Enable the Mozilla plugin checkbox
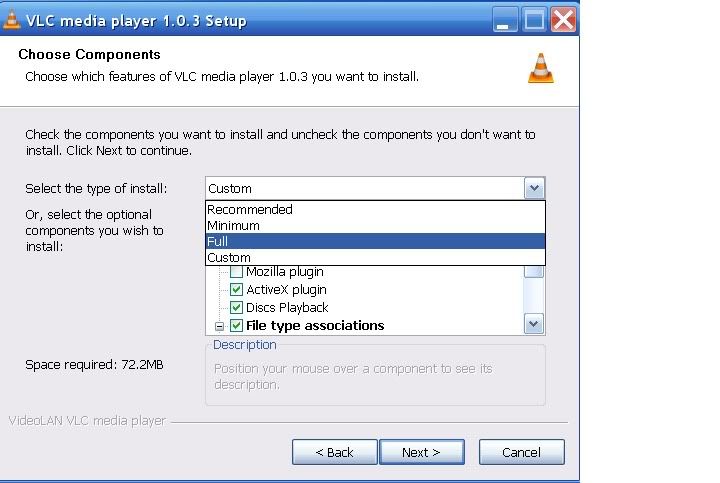Screen dimensions: 720x483 coord(236,271)
